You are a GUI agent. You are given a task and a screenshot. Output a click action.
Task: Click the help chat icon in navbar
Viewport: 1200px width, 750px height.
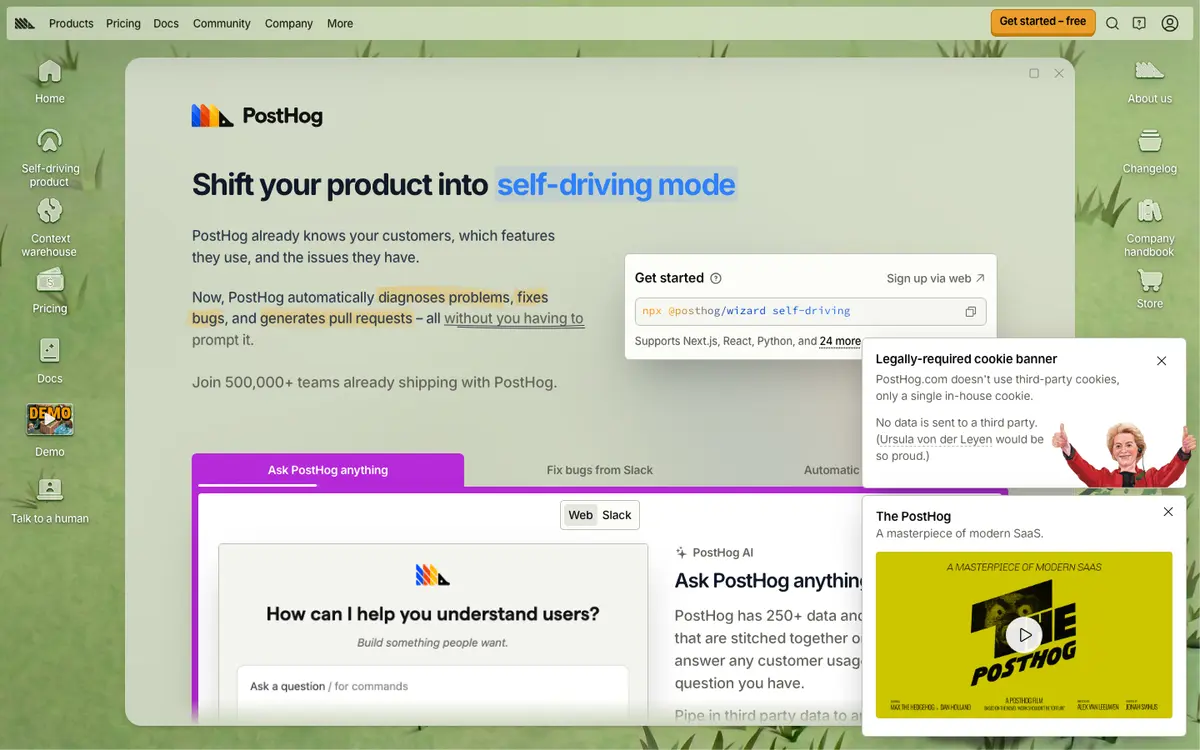[1139, 23]
